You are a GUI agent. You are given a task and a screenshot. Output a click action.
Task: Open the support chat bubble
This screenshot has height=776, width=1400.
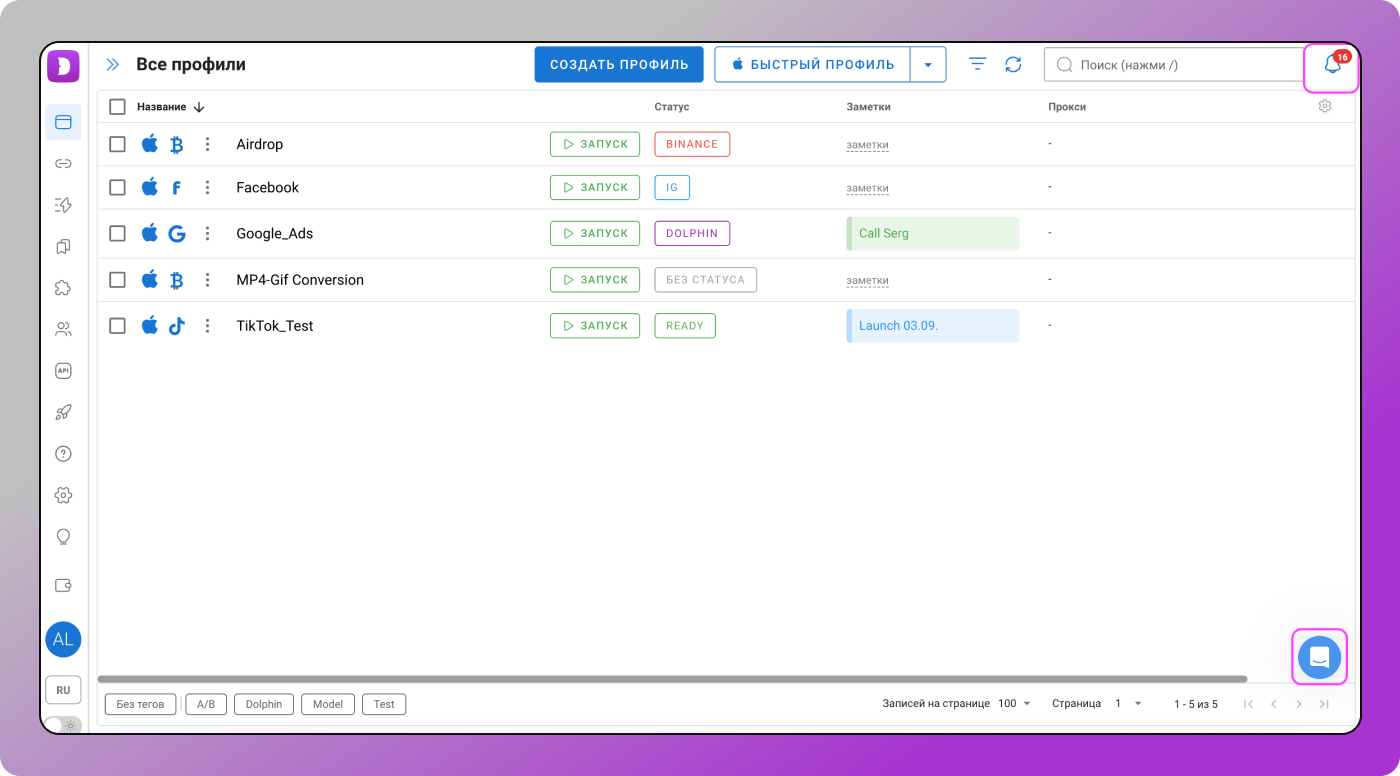pos(1319,657)
